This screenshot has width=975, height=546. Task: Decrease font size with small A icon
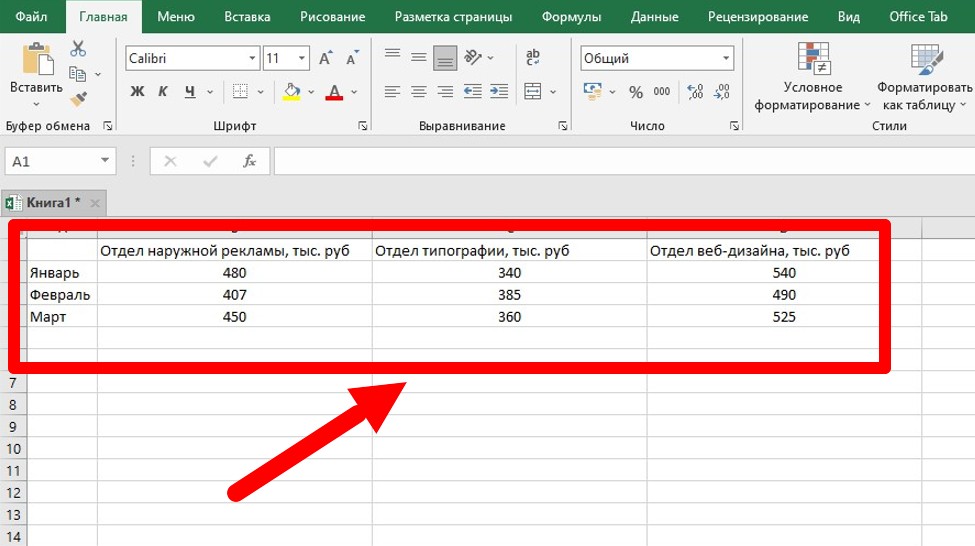(352, 58)
